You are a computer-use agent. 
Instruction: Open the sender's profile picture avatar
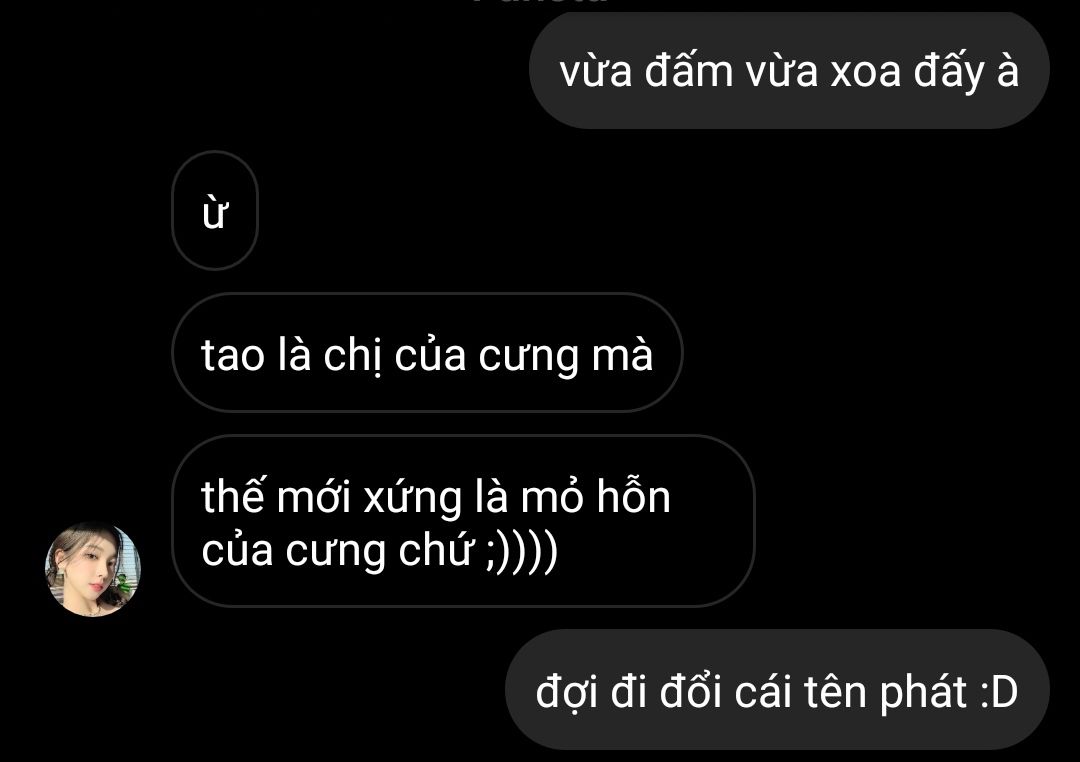[x=93, y=570]
